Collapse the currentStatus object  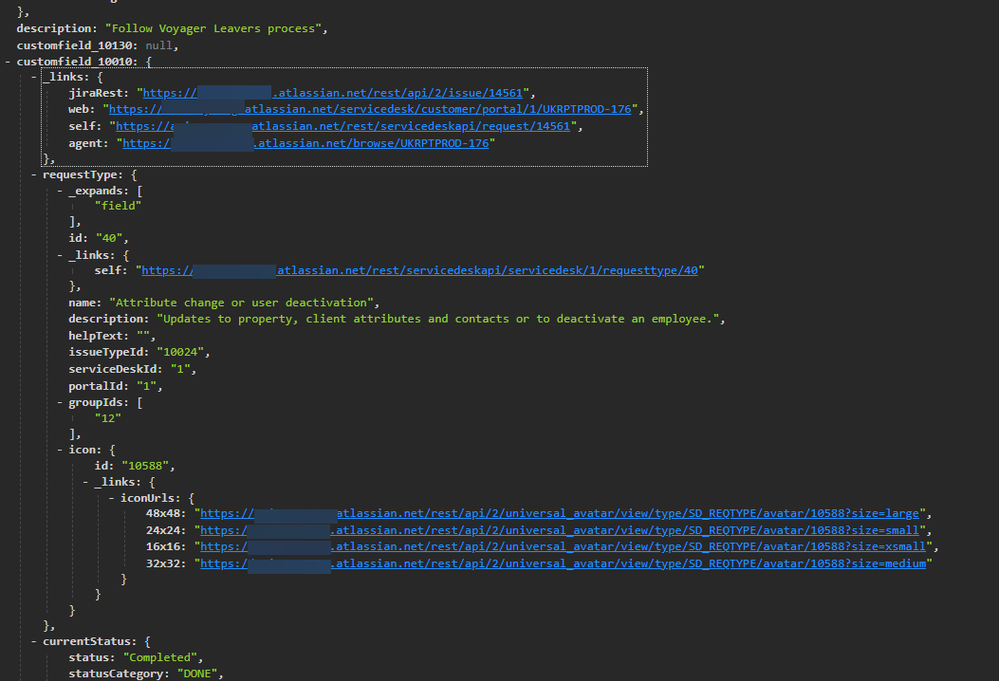point(33,642)
